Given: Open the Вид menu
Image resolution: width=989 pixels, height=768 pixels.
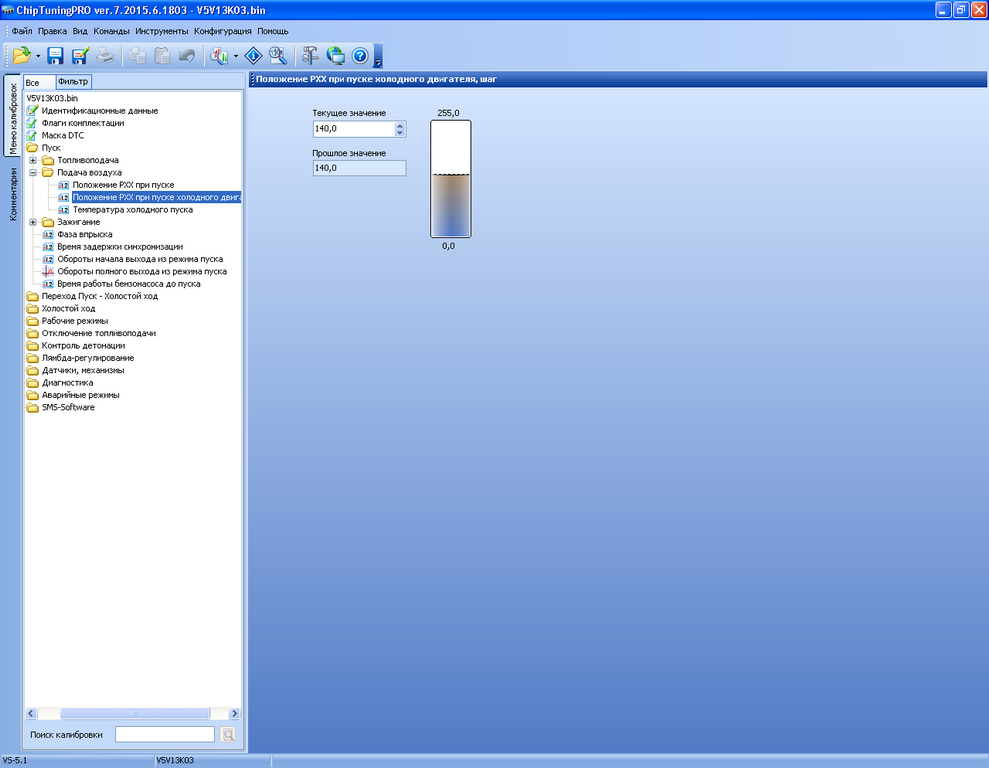Looking at the screenshot, I should pos(80,31).
